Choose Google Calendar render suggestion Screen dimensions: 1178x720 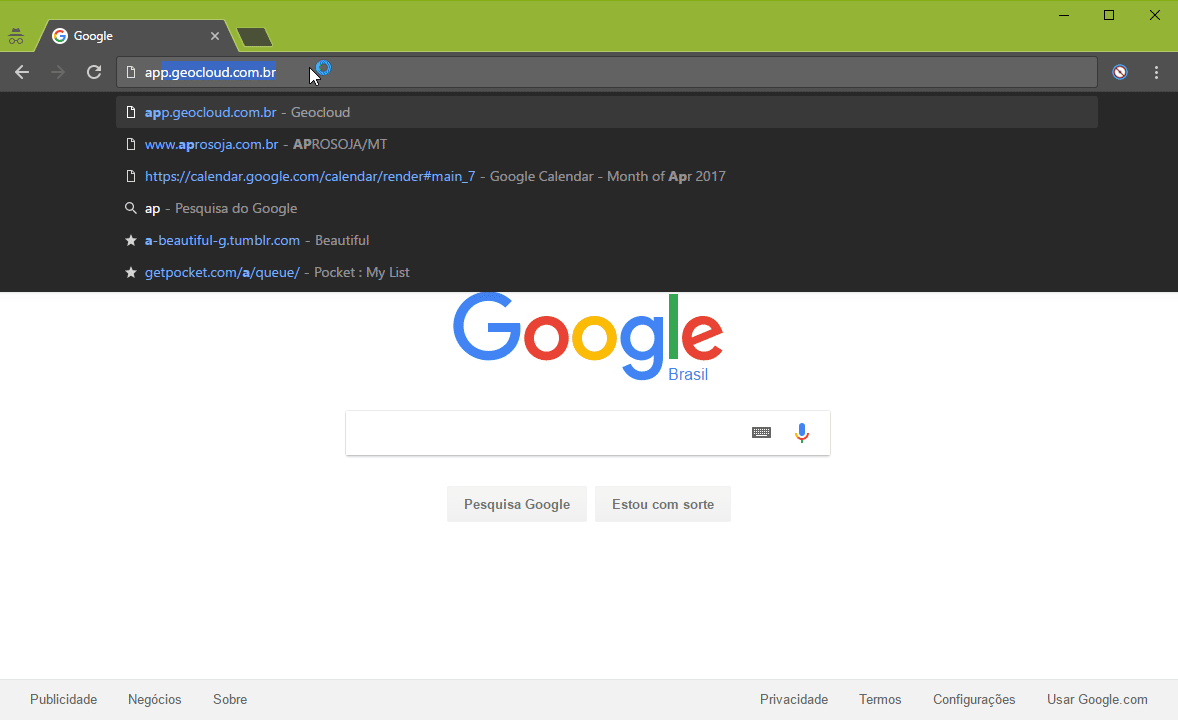coord(607,177)
